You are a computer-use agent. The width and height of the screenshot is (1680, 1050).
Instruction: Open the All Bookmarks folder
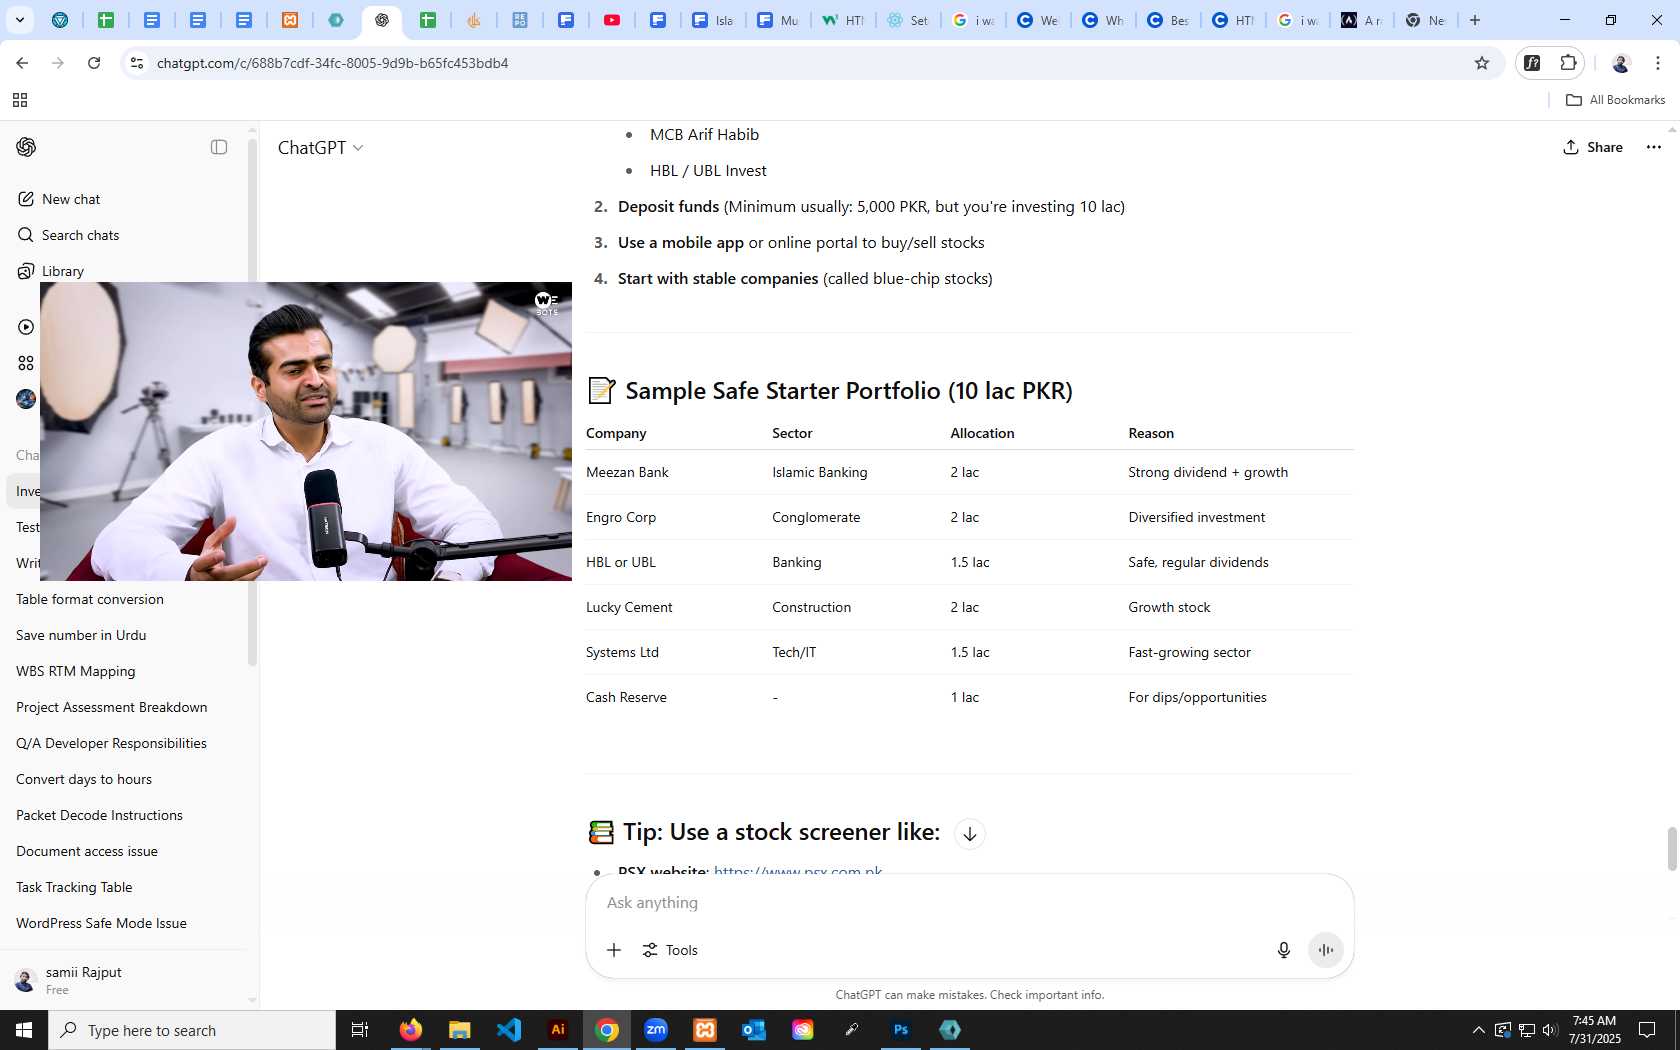tap(1615, 100)
